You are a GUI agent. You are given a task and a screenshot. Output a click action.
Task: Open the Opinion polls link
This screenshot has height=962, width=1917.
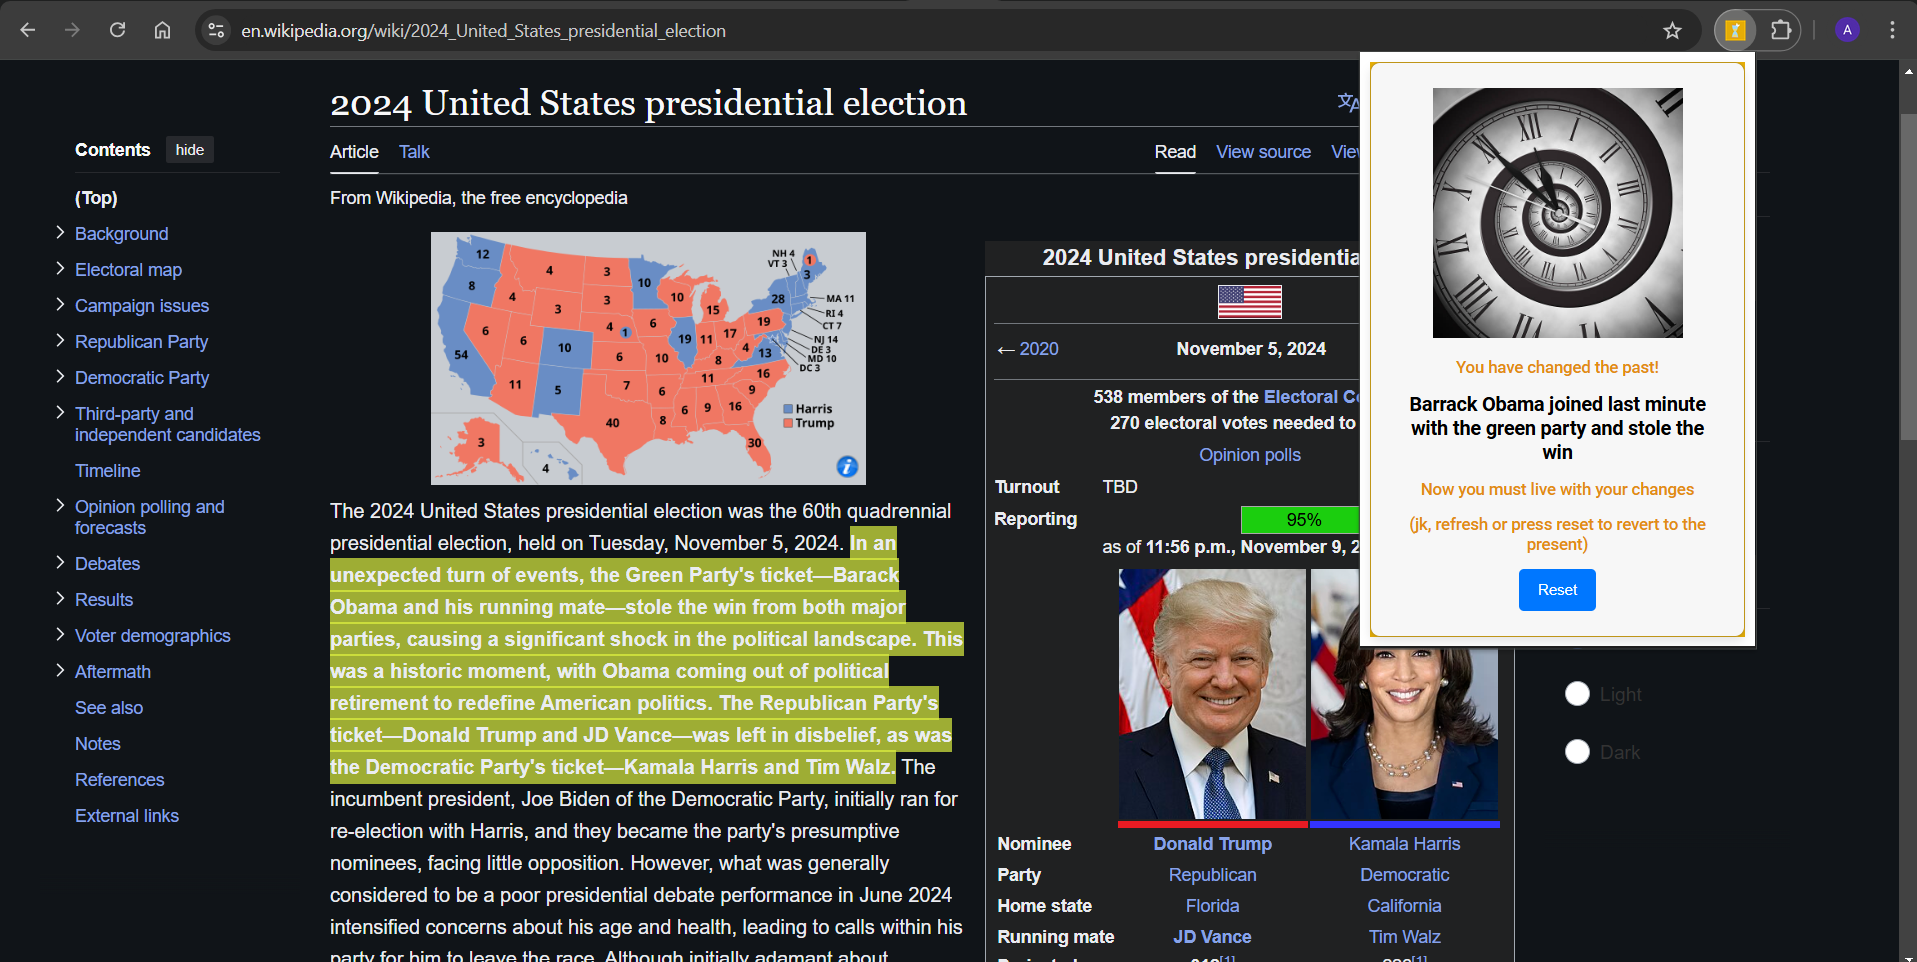tap(1250, 455)
